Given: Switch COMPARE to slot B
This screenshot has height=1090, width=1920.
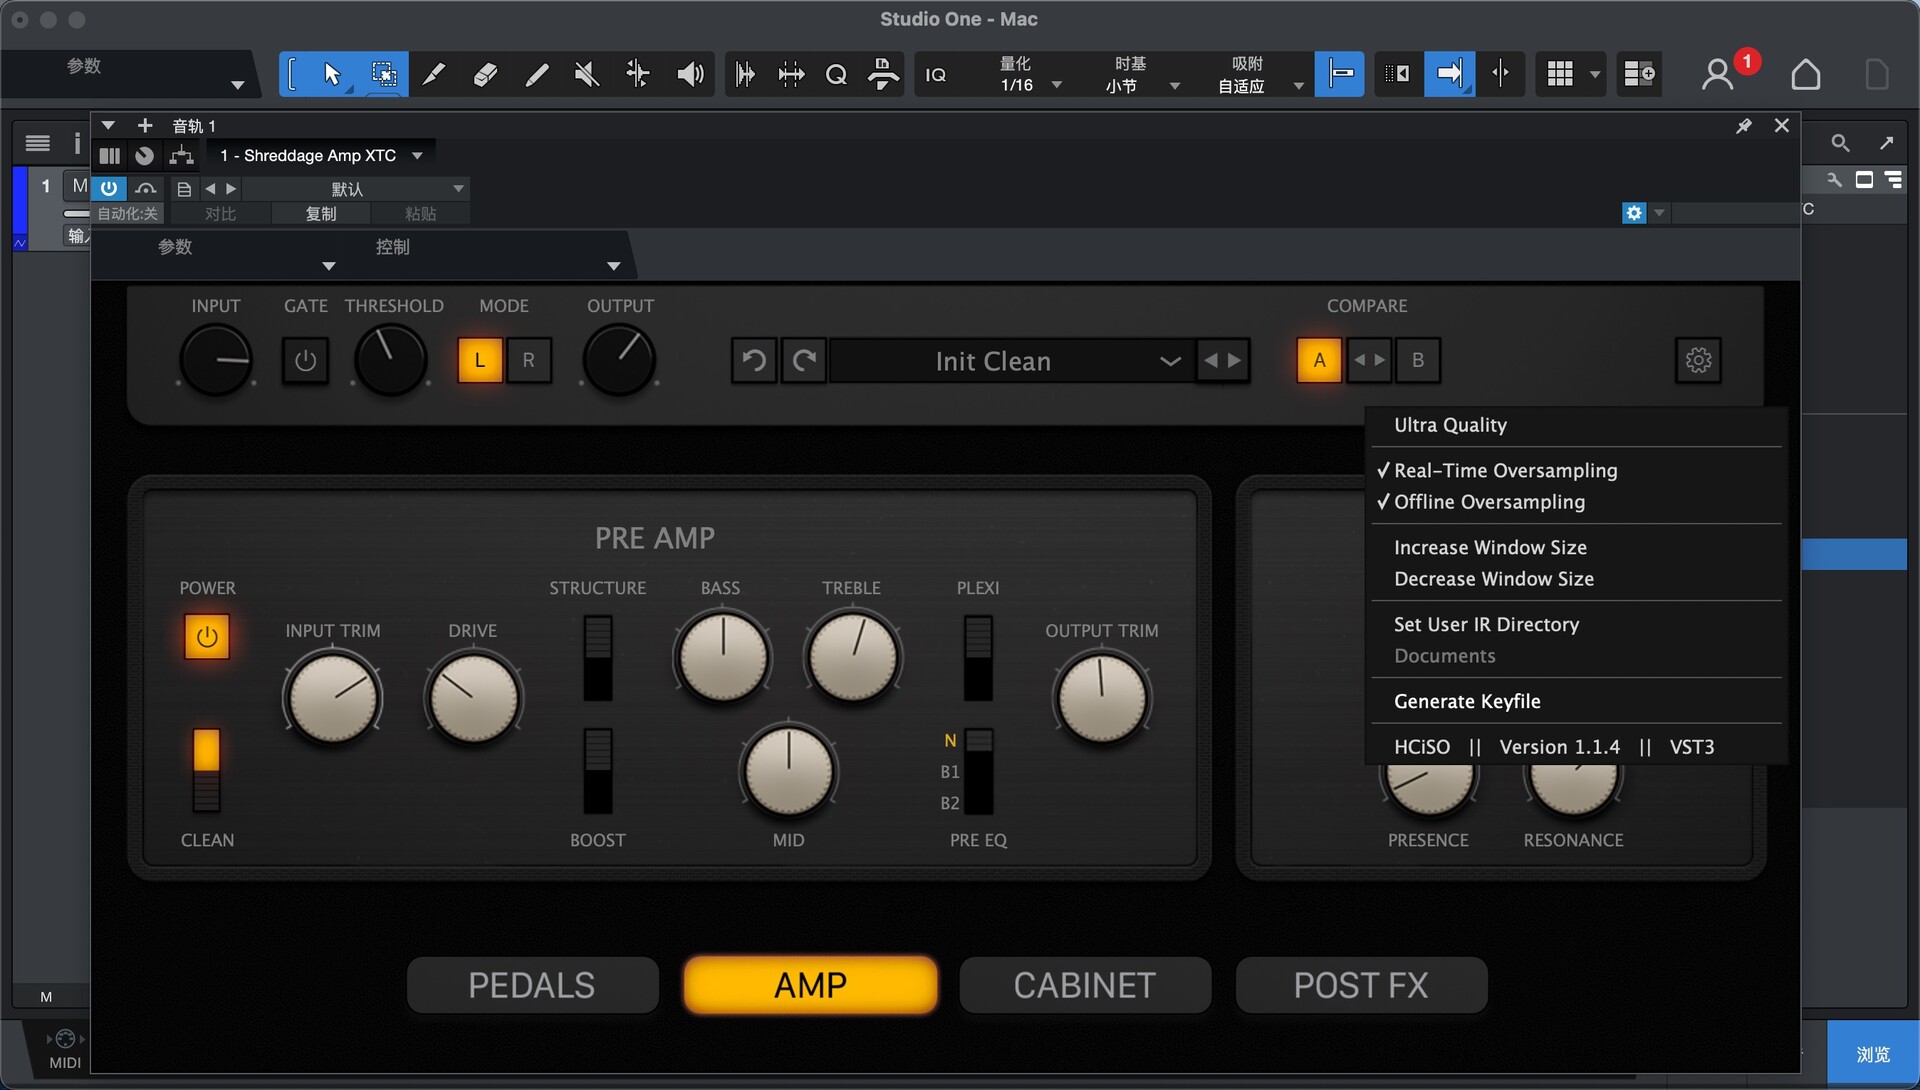Looking at the screenshot, I should 1418,360.
